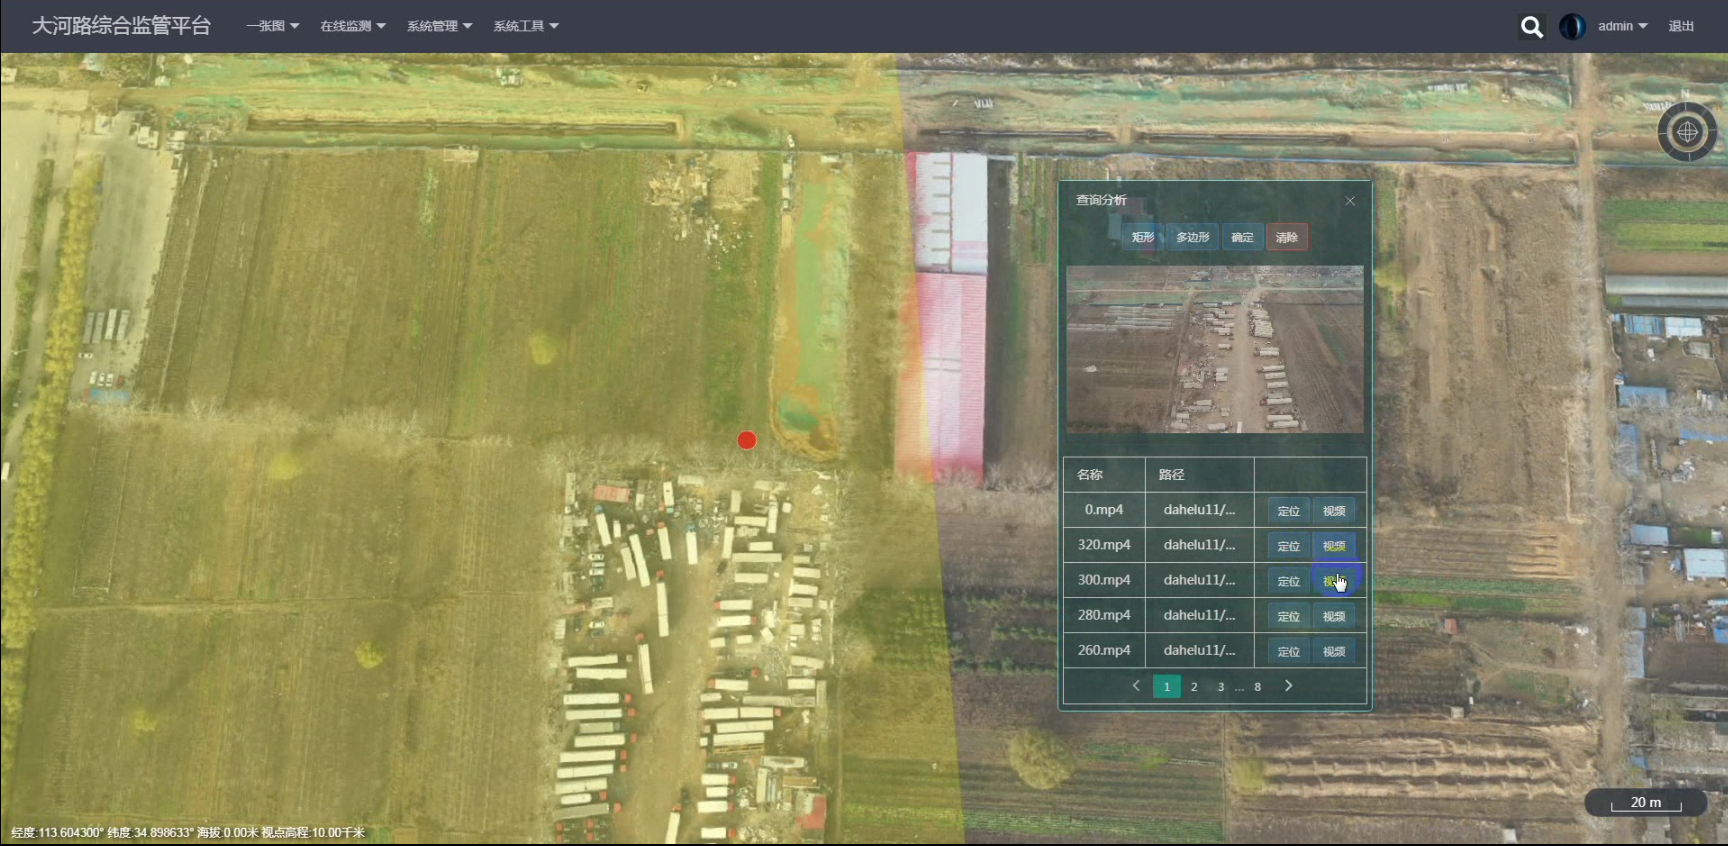
Task: Close the 查询分析 panel
Action: point(1350,201)
